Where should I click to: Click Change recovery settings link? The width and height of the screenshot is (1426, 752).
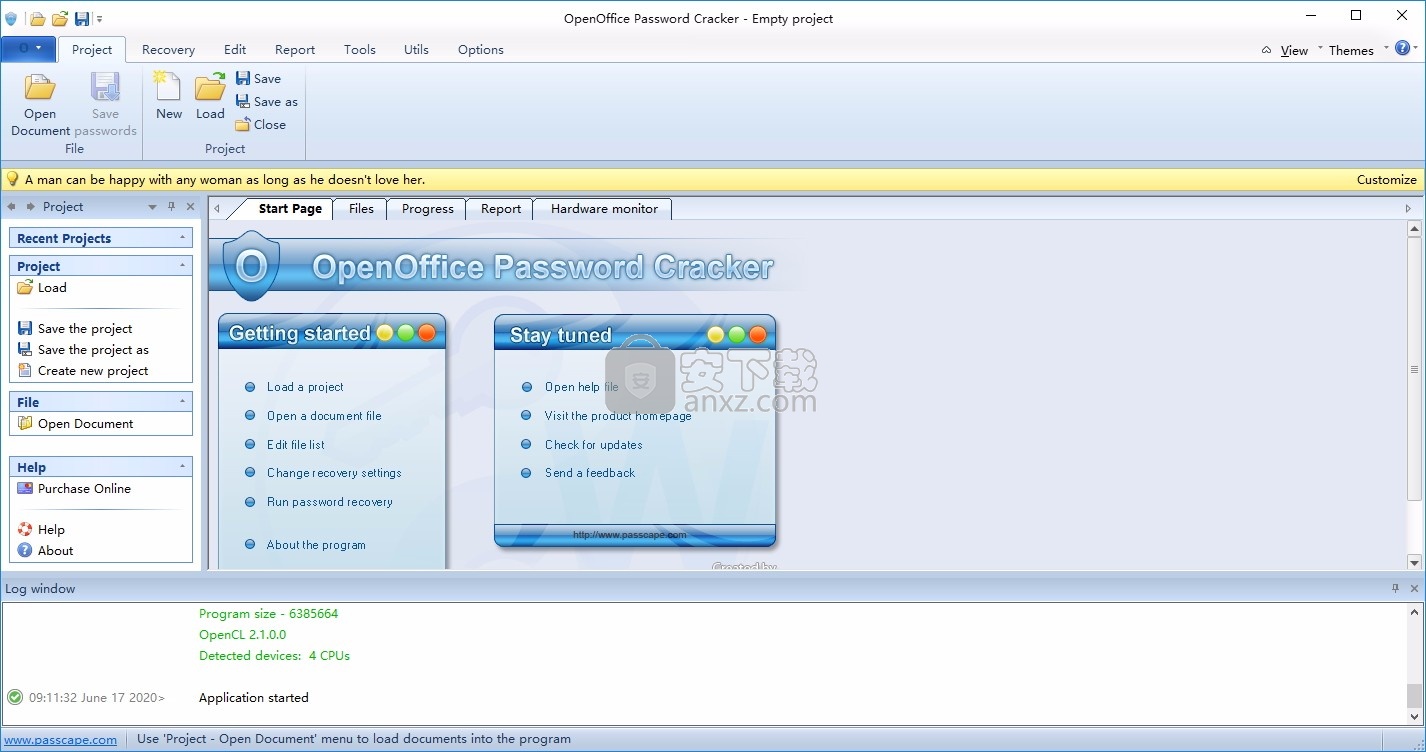(x=334, y=473)
